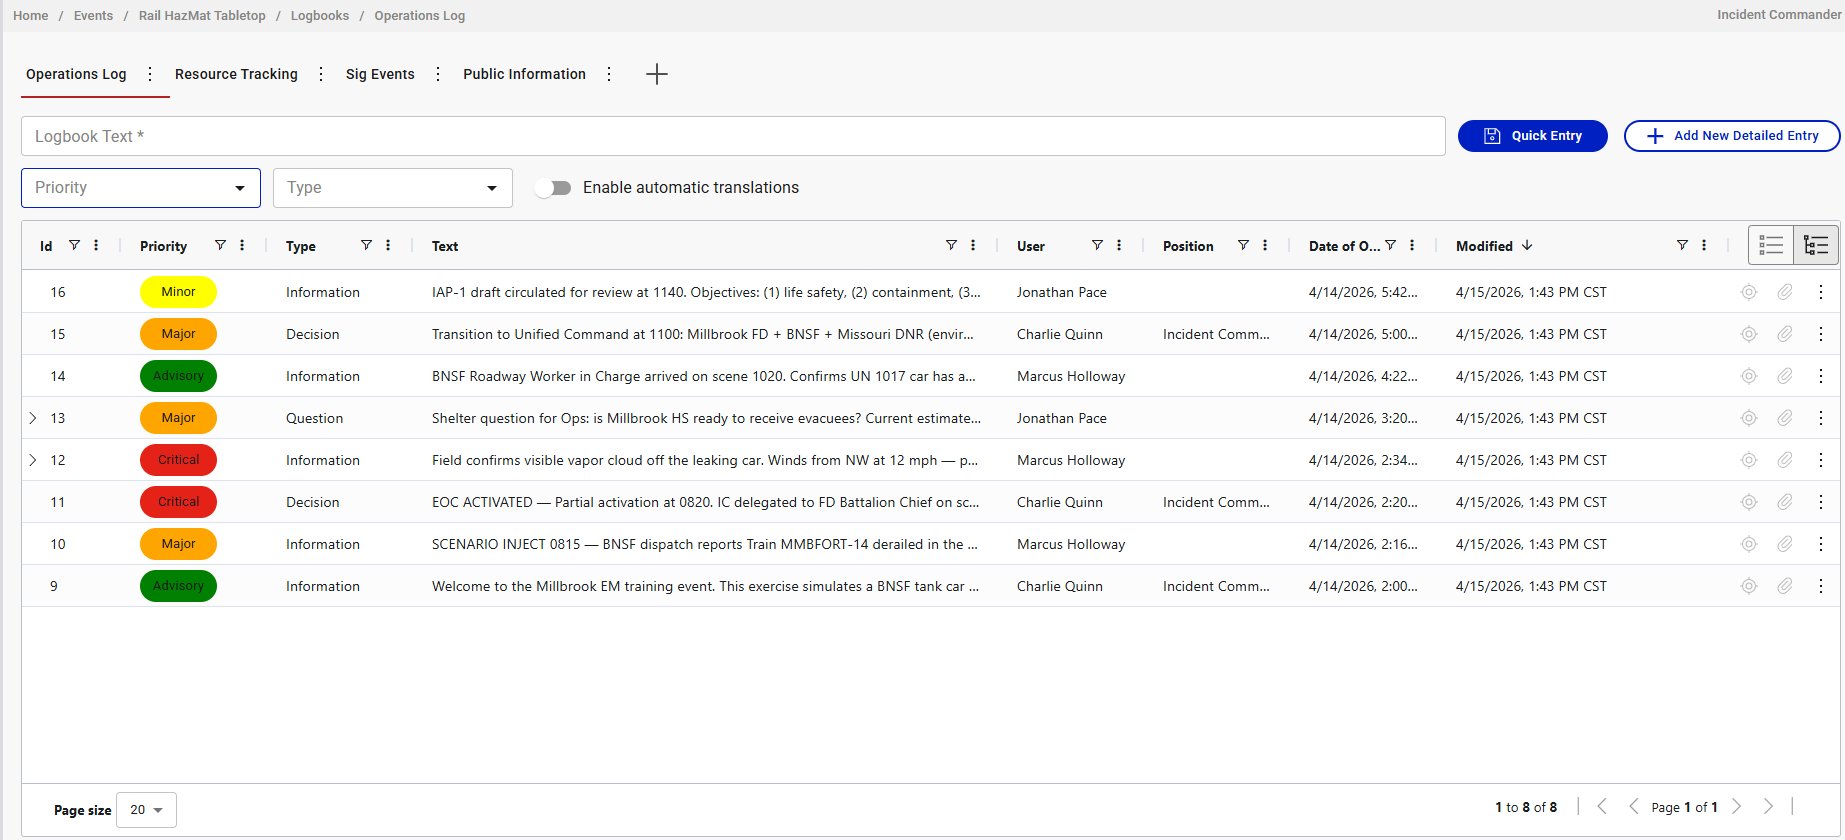This screenshot has width=1845, height=840.
Task: Expand row 13 child entries
Action: [33, 418]
